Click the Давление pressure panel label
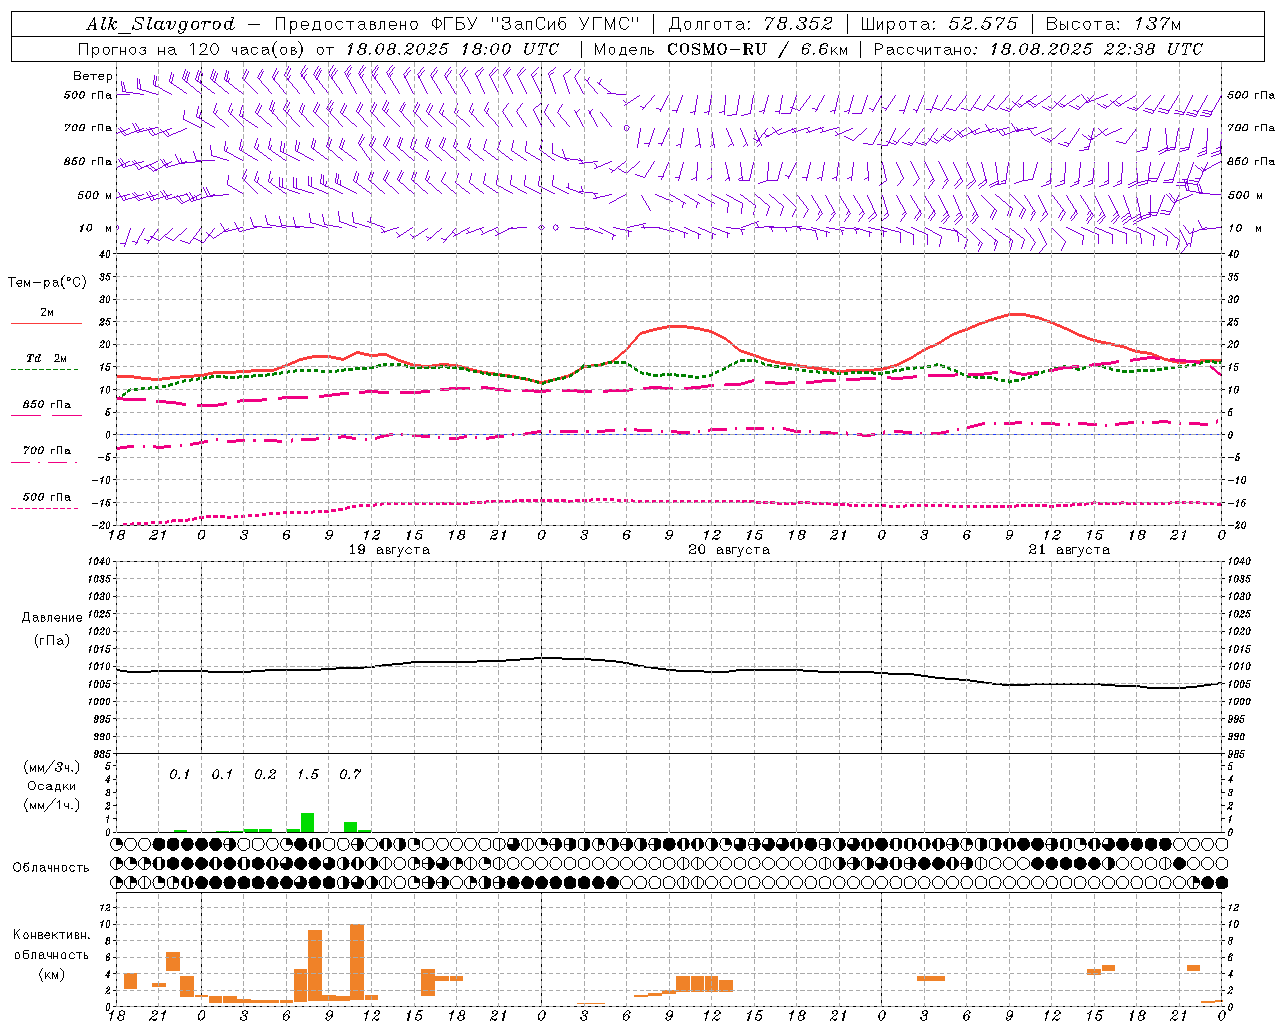The height and width of the screenshot is (1024, 1280). (52, 617)
